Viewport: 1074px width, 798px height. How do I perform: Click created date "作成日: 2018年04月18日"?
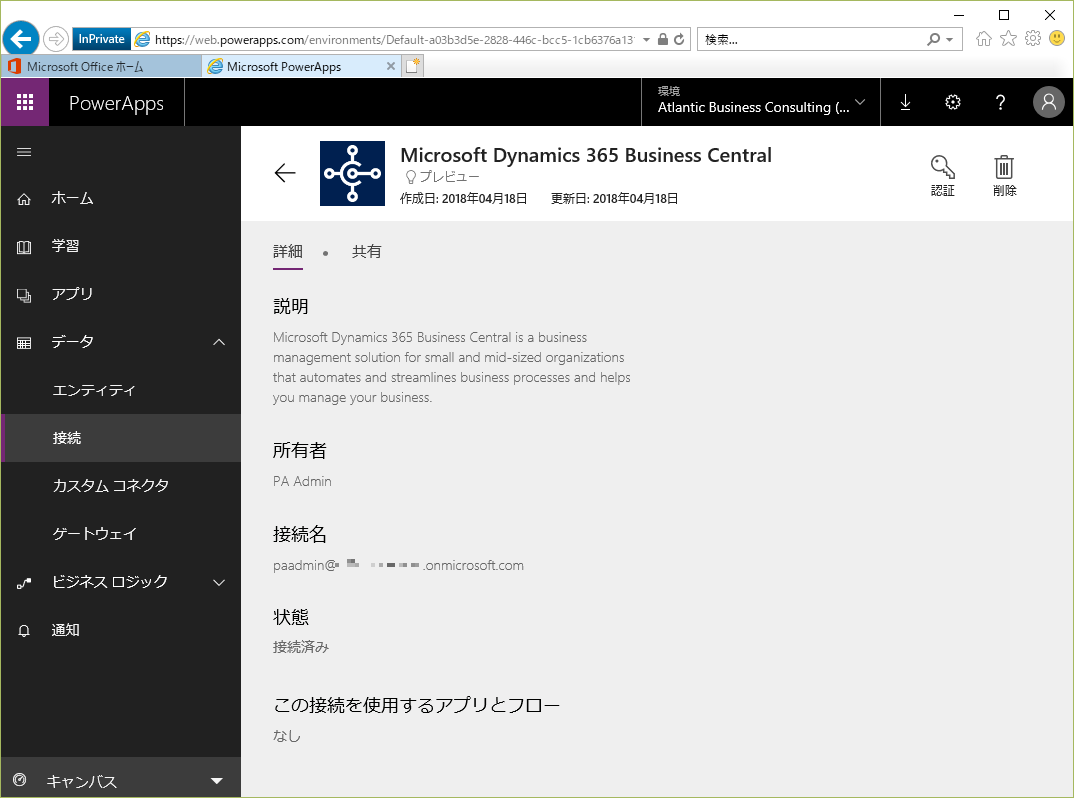point(464,199)
